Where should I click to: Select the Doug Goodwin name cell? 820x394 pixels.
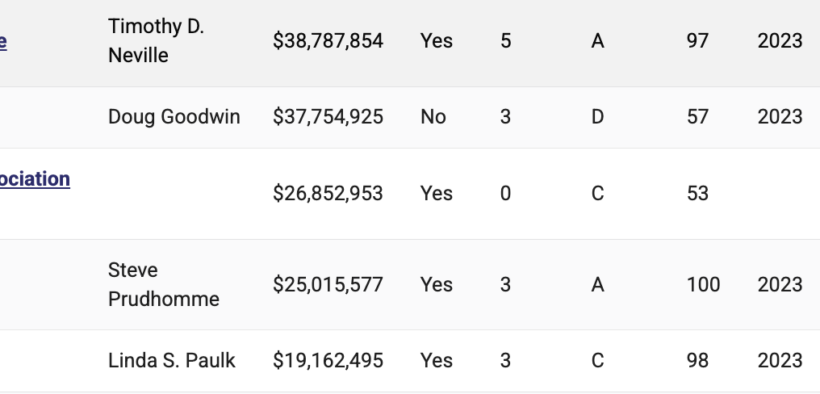click(174, 117)
